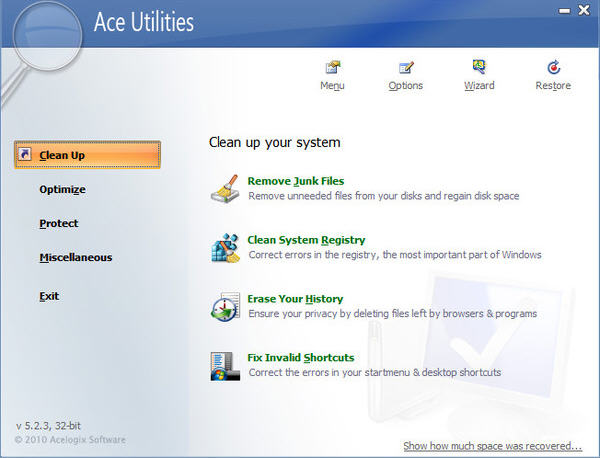
Task: Click 'Remove unneeded files from your disks' description
Action: pyautogui.click(x=384, y=196)
